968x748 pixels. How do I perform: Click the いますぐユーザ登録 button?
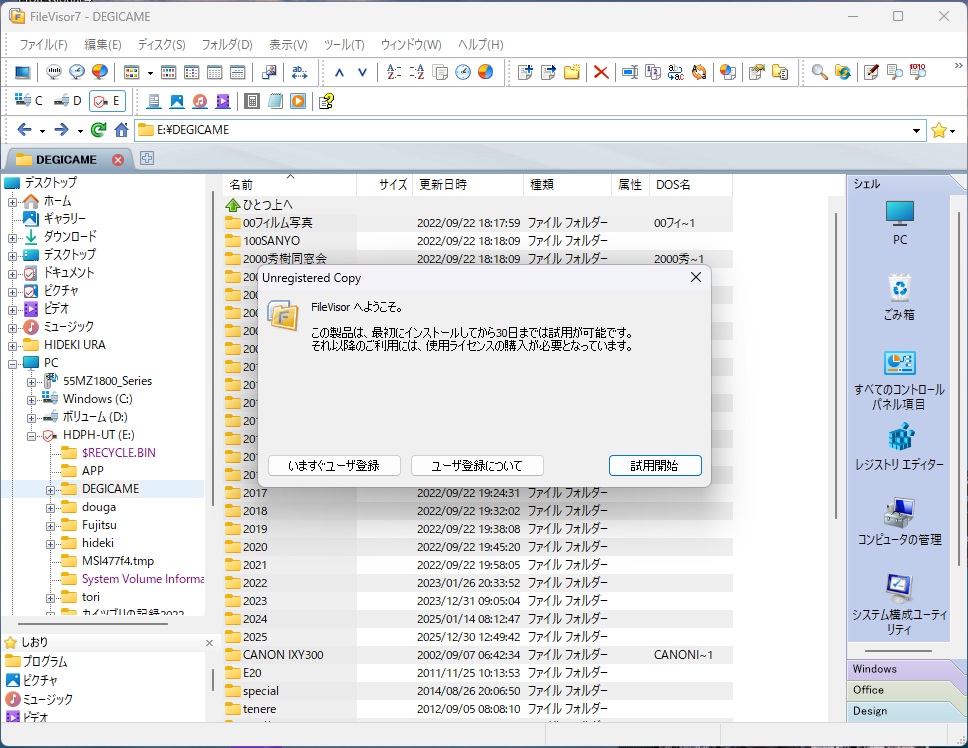click(334, 465)
